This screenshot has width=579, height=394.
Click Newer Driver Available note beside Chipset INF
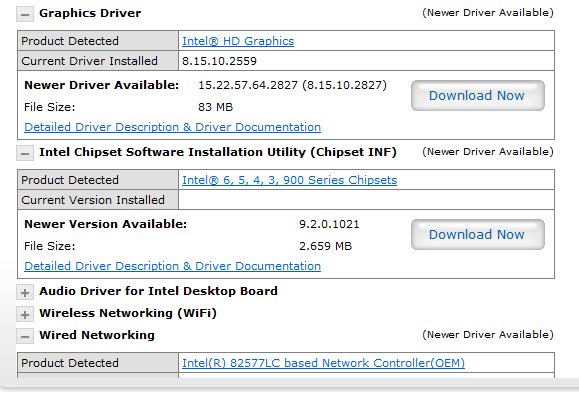tap(488, 151)
